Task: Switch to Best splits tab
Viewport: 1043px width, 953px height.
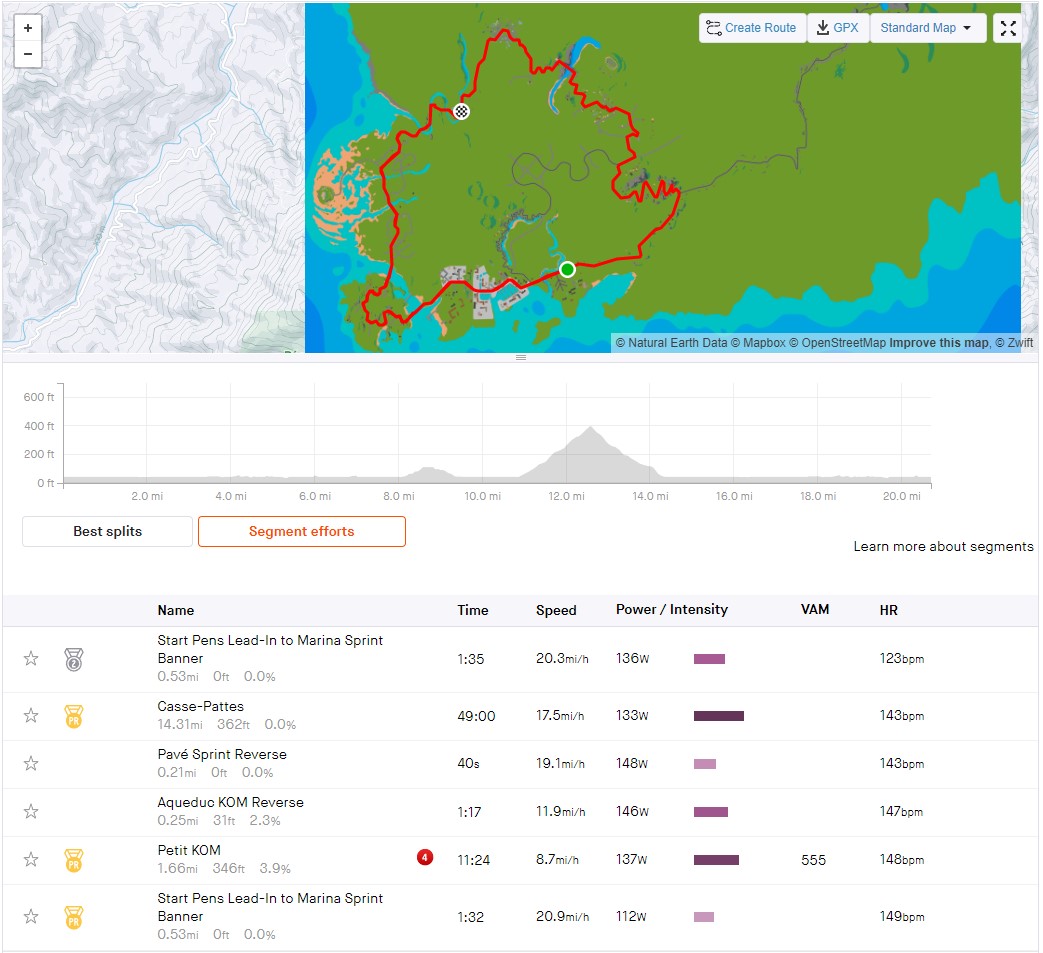Action: (107, 531)
